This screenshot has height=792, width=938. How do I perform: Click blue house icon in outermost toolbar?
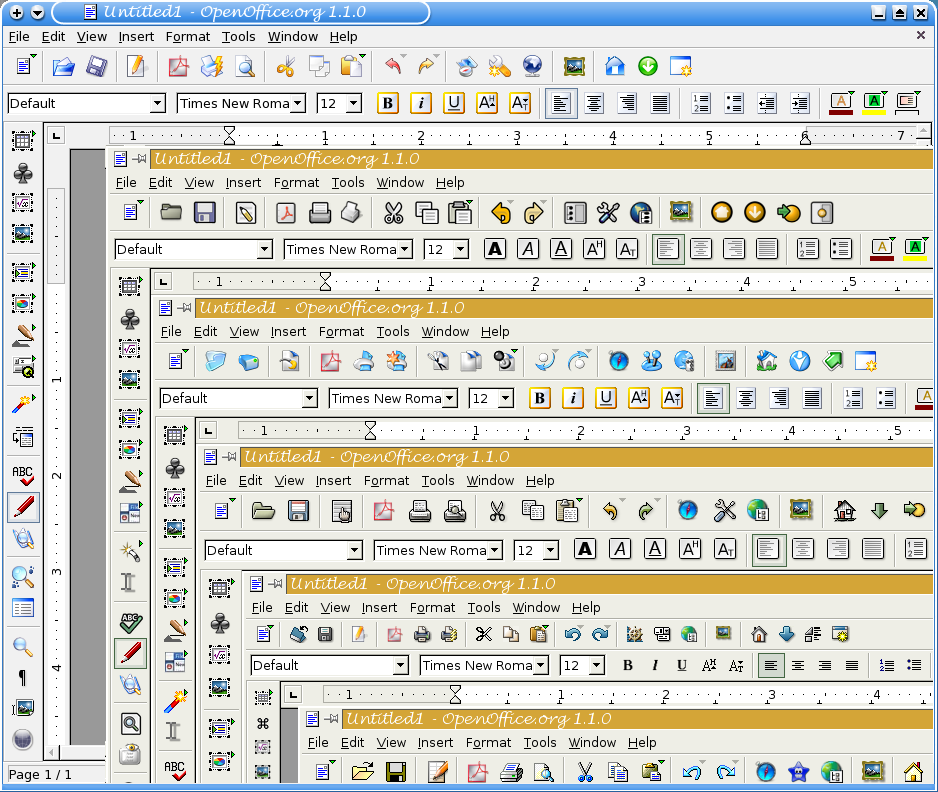coord(614,66)
